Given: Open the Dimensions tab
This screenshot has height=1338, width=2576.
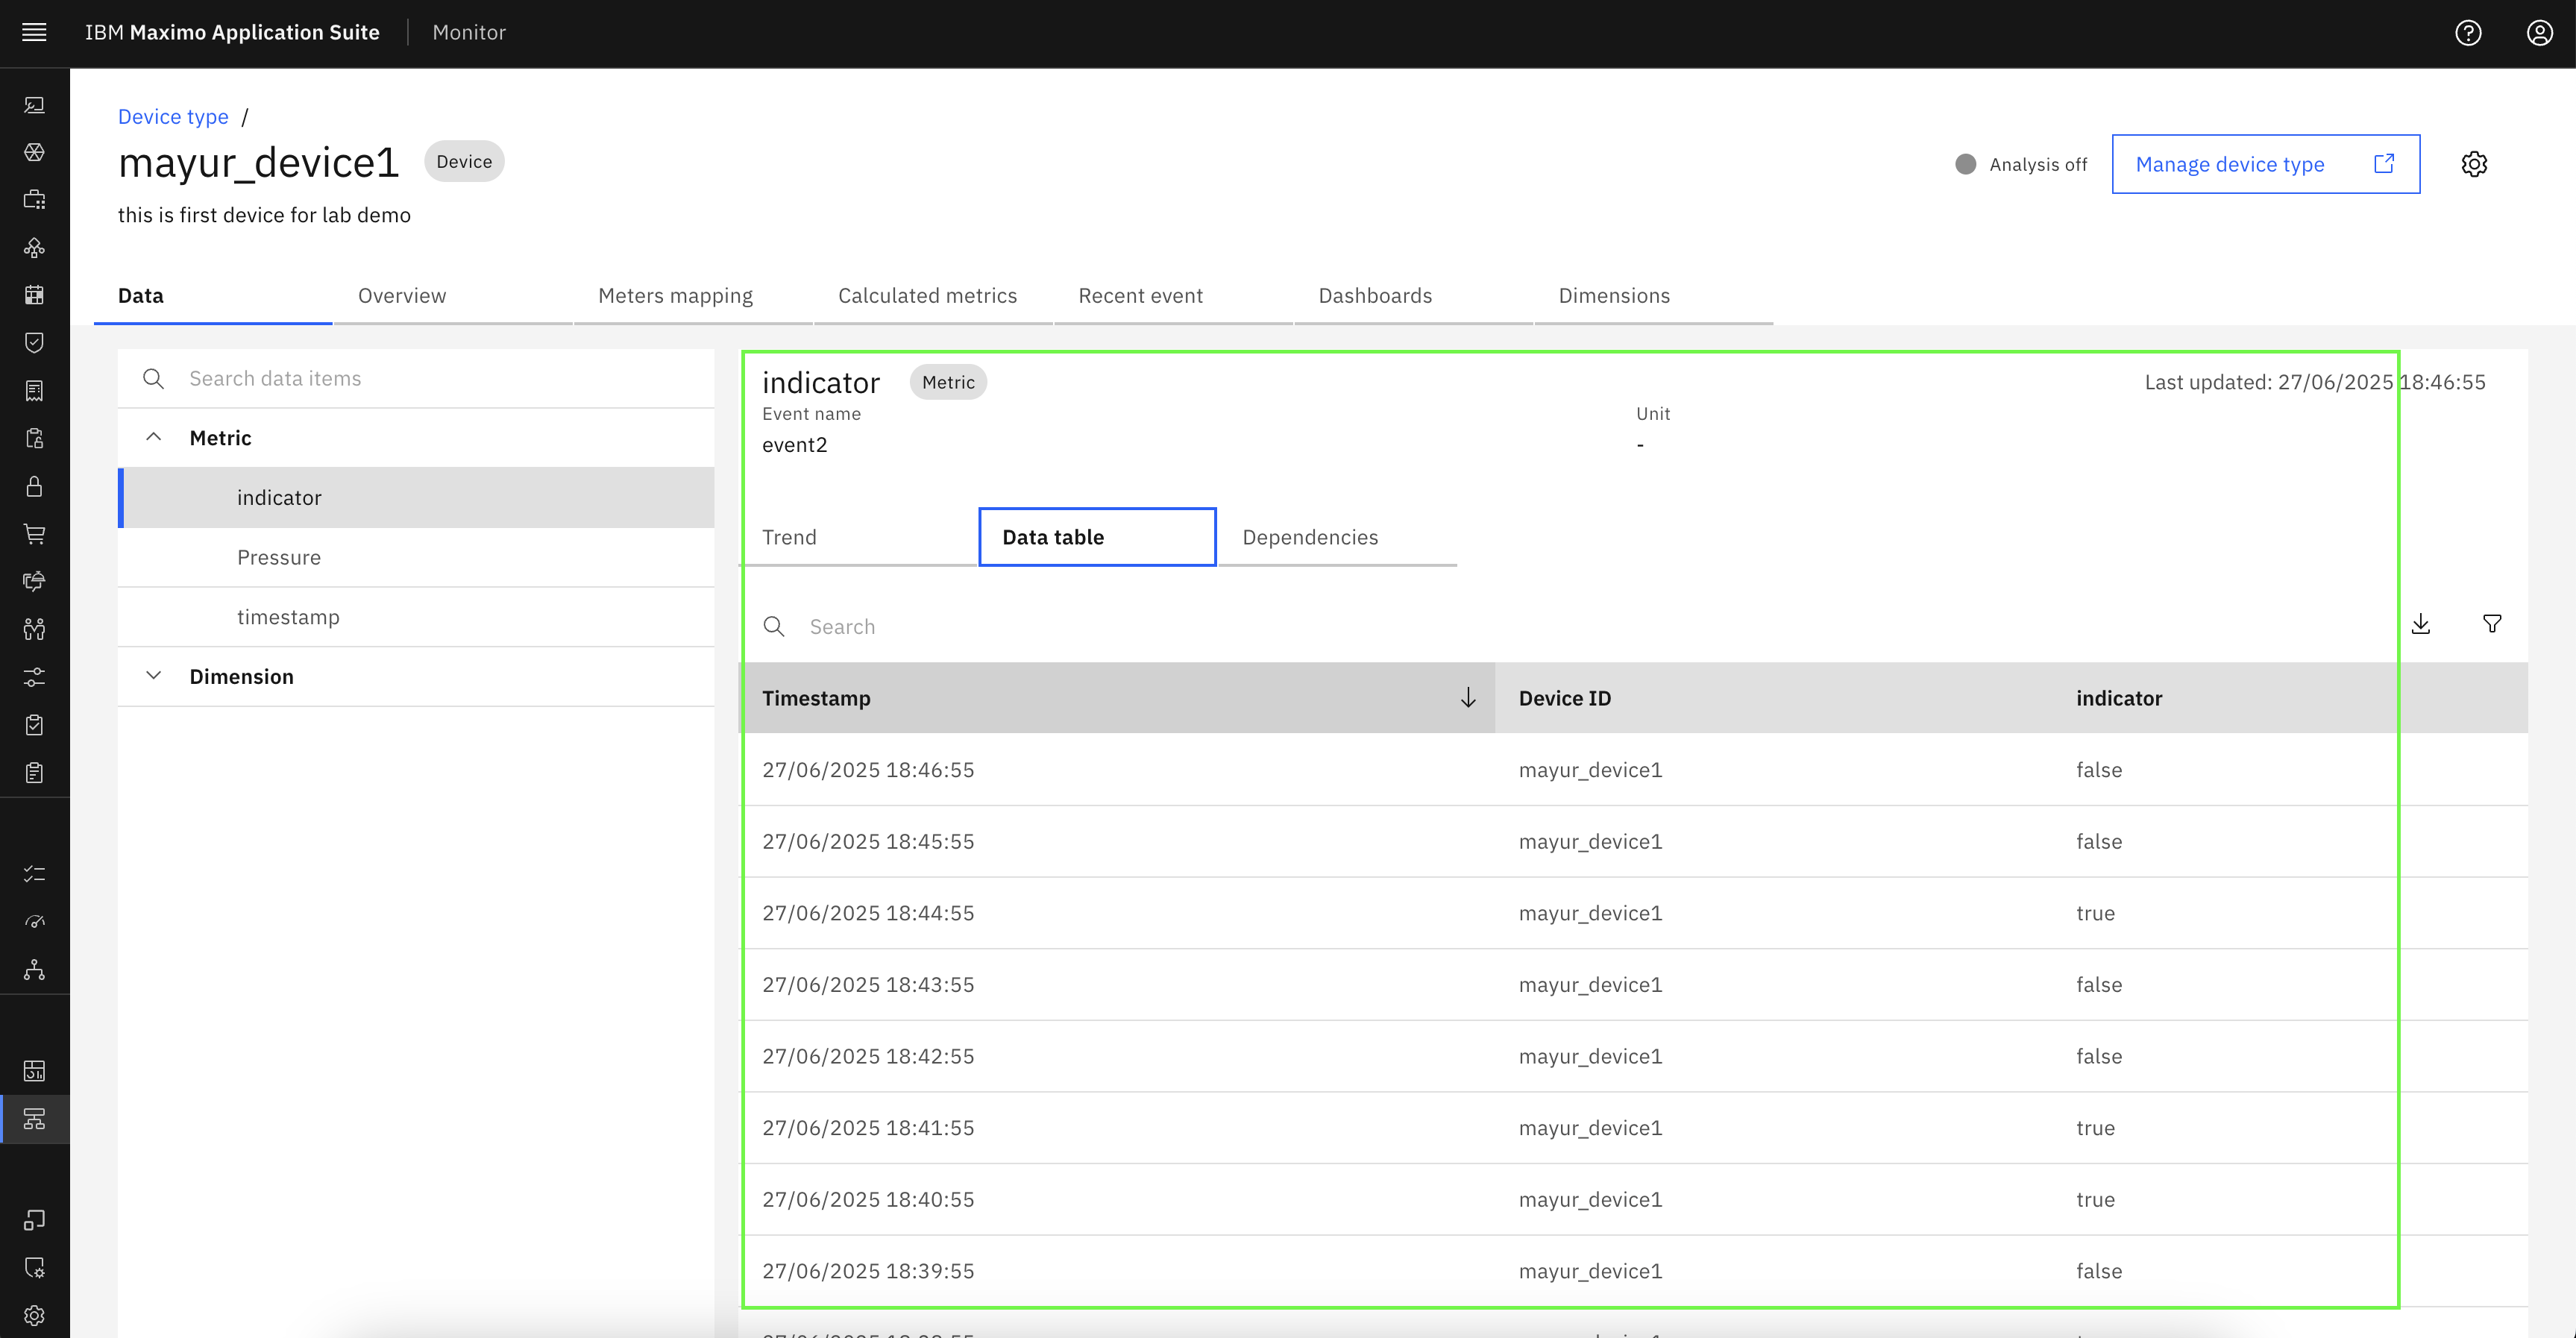Looking at the screenshot, I should [1653, 296].
